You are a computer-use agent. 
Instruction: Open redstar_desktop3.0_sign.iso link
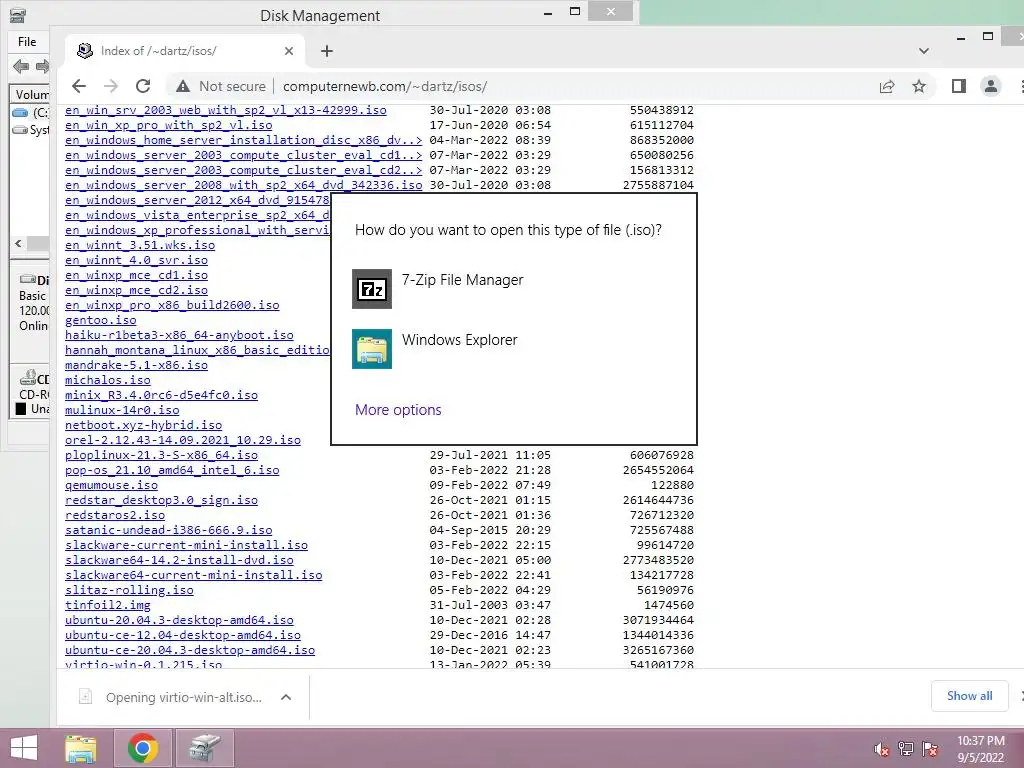tap(161, 500)
